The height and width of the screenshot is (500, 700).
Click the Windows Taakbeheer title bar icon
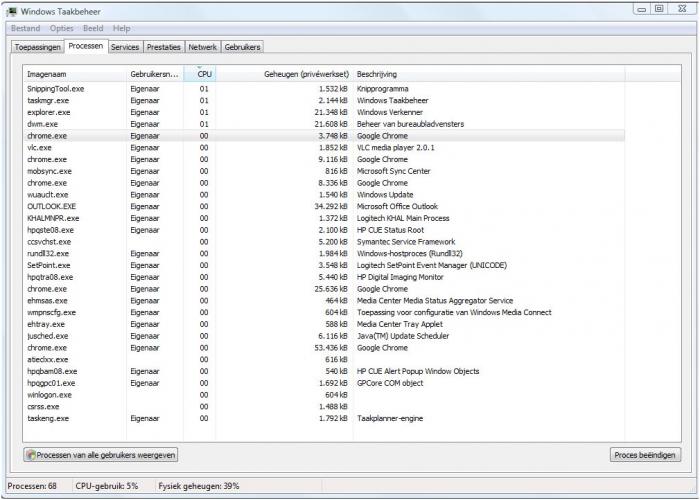tap(11, 9)
